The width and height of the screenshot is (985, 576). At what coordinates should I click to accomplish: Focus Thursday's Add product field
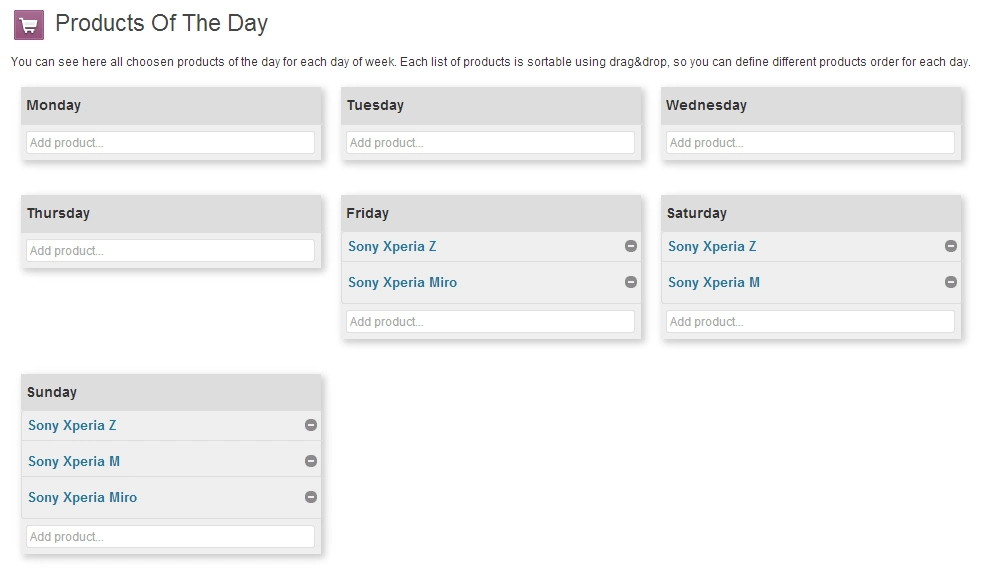tap(170, 251)
